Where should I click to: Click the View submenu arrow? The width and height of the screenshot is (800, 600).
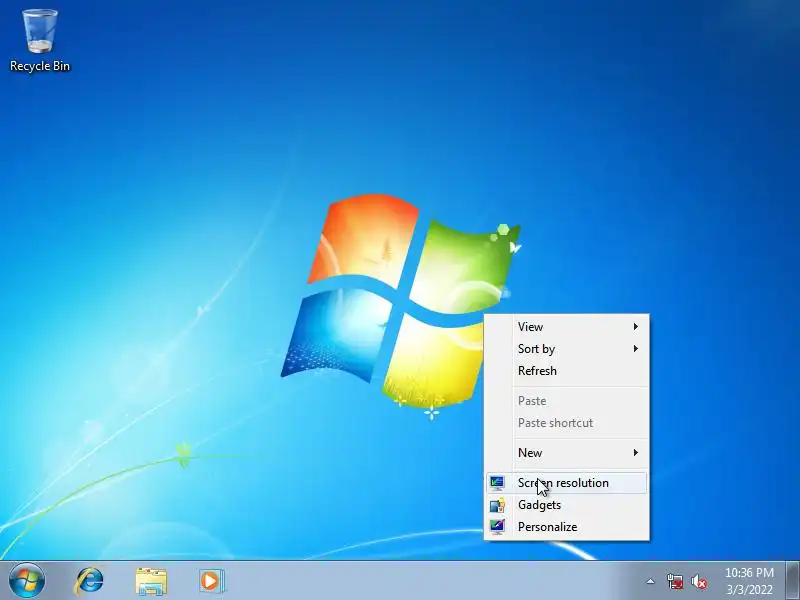[x=636, y=327]
